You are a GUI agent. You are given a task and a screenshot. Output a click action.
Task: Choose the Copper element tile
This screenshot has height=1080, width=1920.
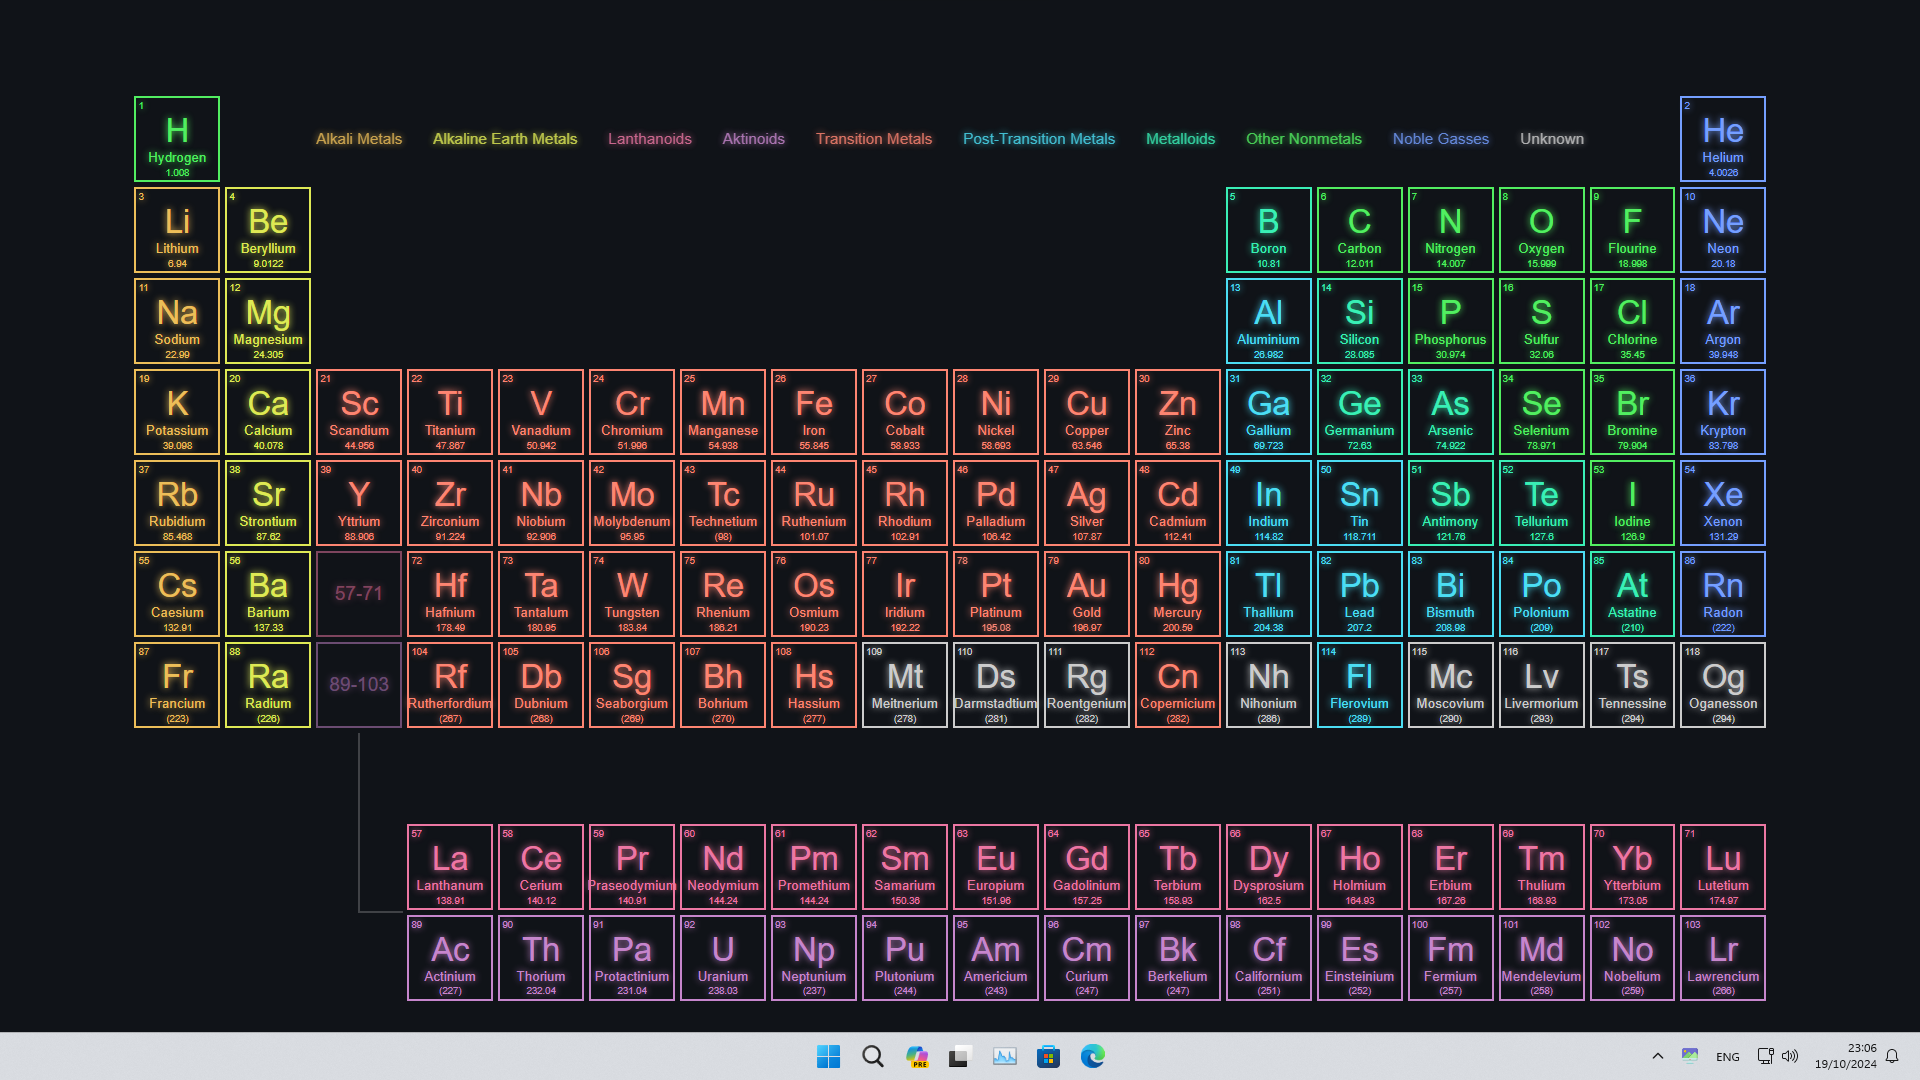[1087, 412]
